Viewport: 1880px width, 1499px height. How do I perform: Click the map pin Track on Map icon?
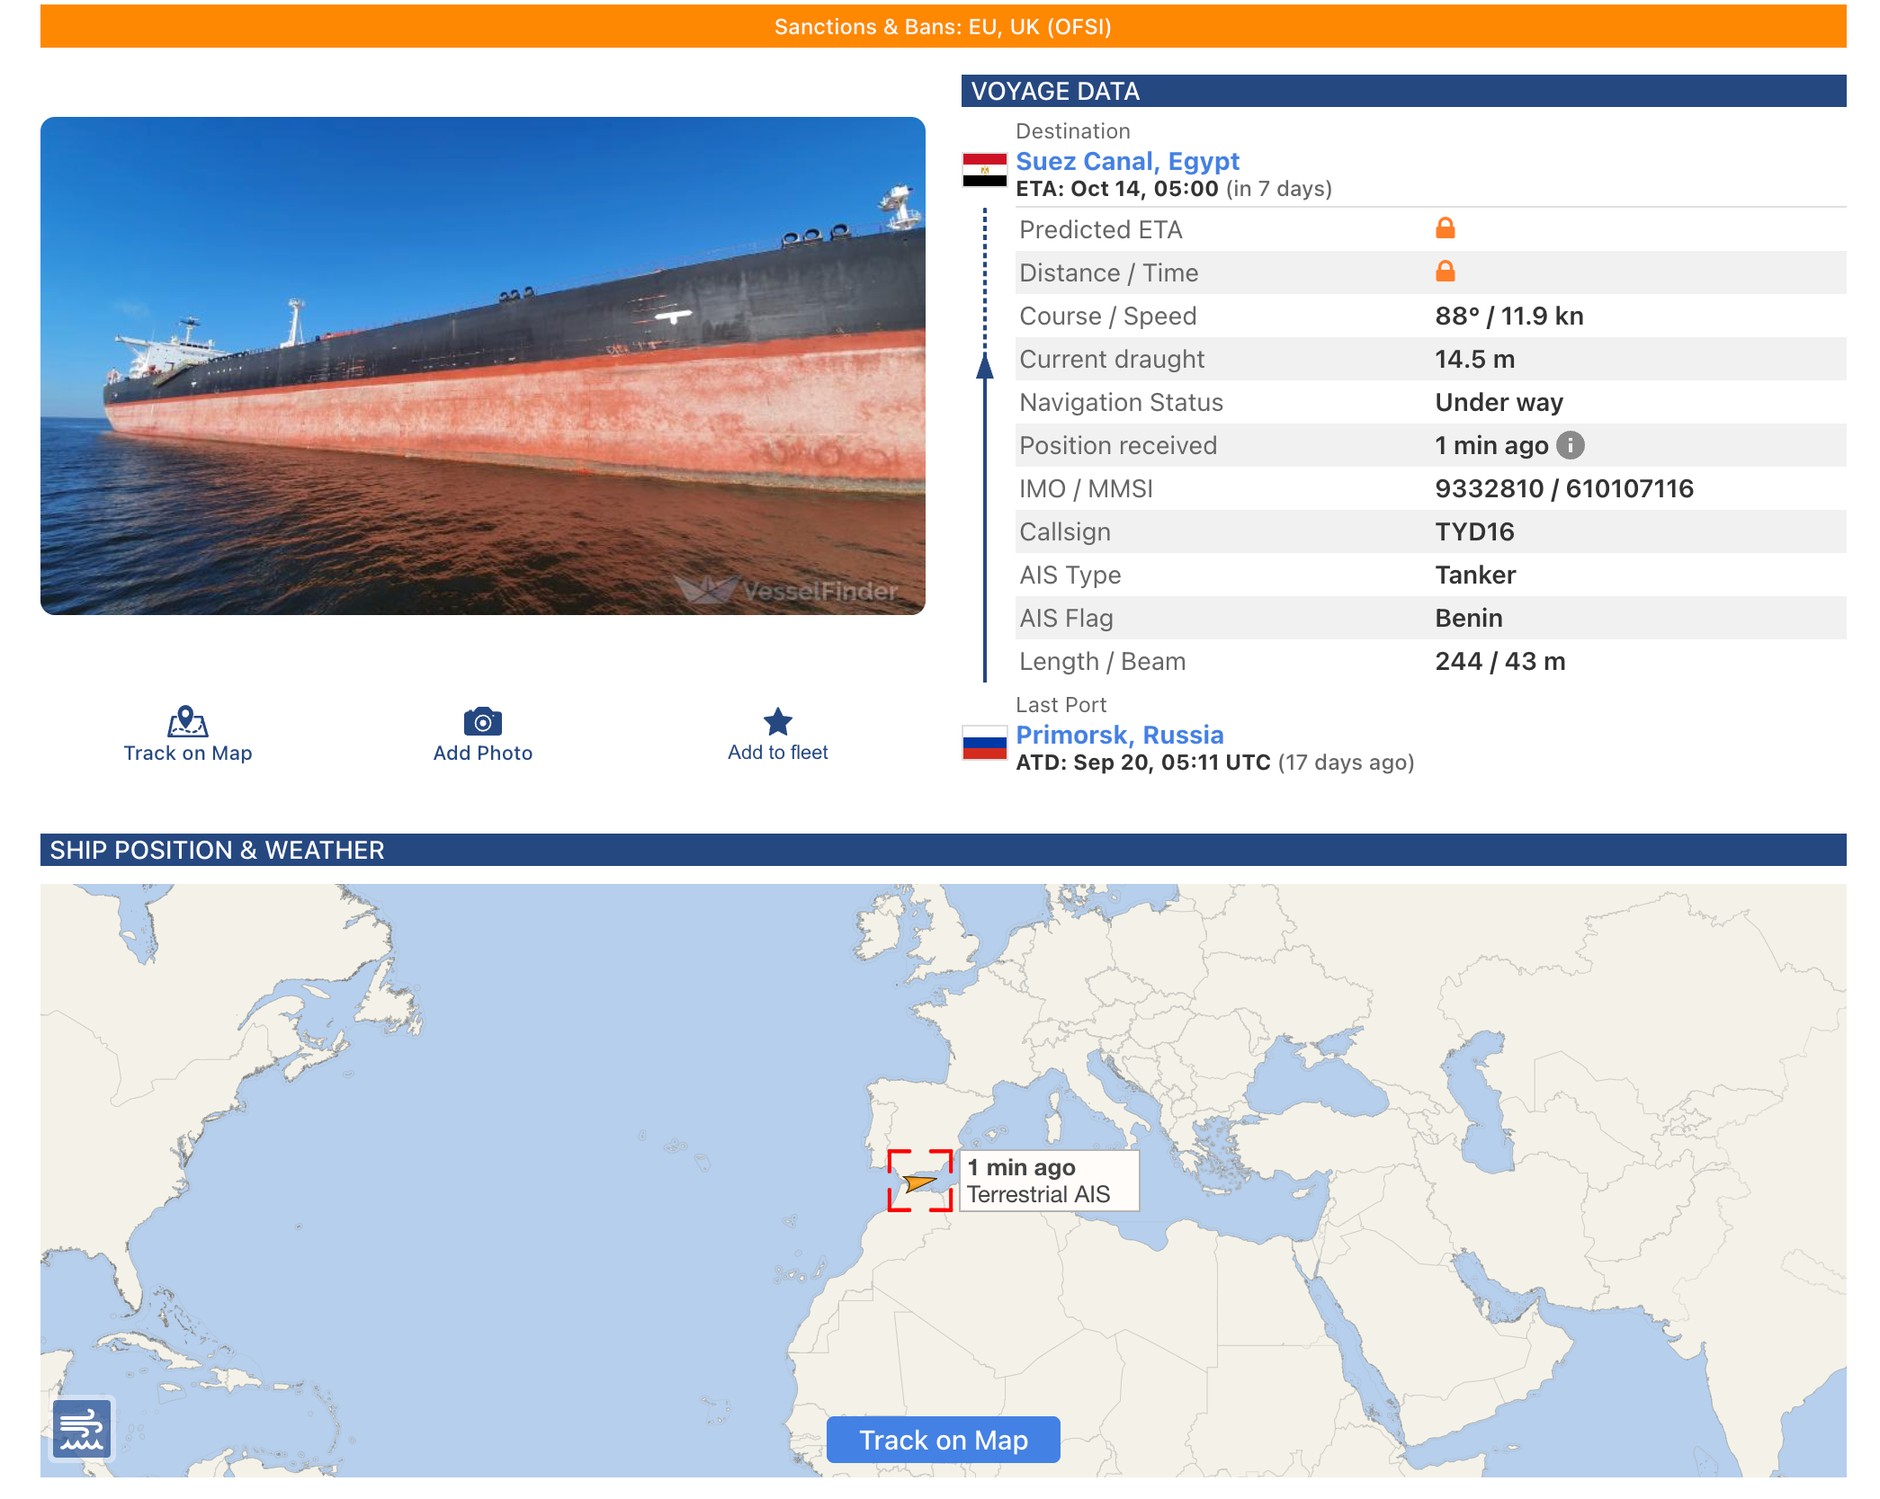point(187,721)
